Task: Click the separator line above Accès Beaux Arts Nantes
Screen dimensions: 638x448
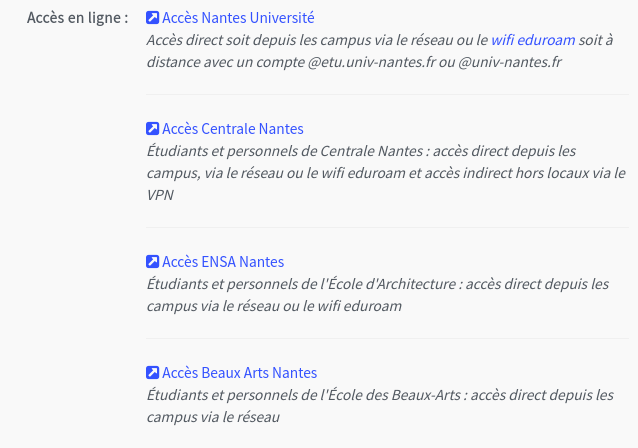Action: coord(387,339)
